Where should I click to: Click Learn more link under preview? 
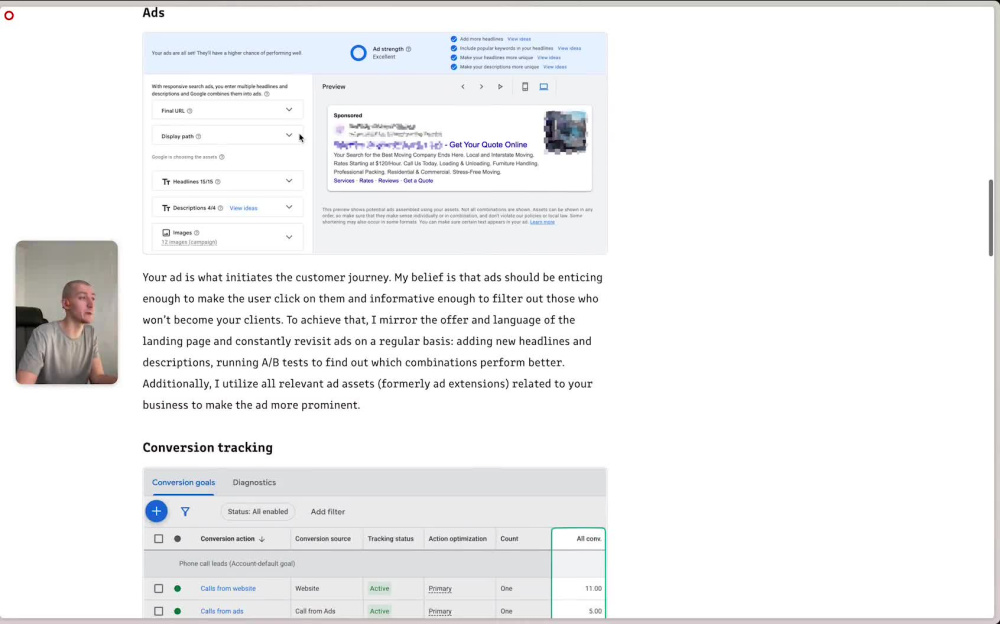[x=542, y=222]
